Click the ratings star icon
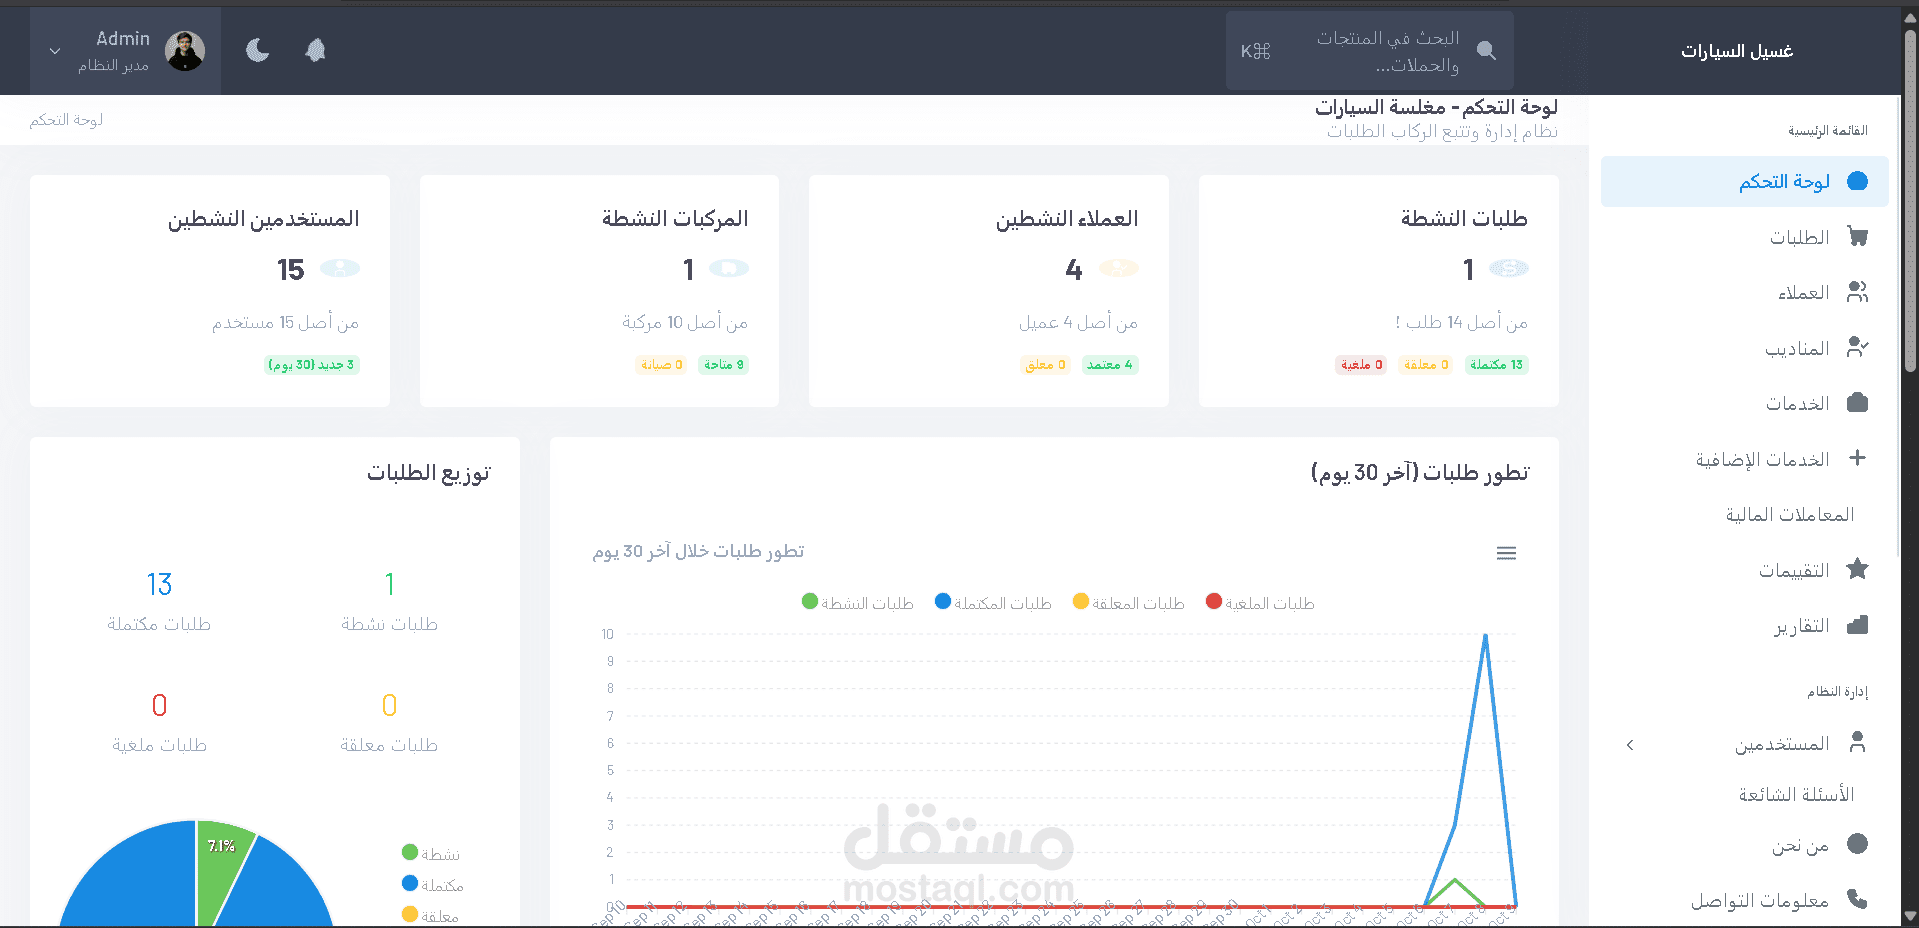This screenshot has width=1919, height=928. point(1858,568)
